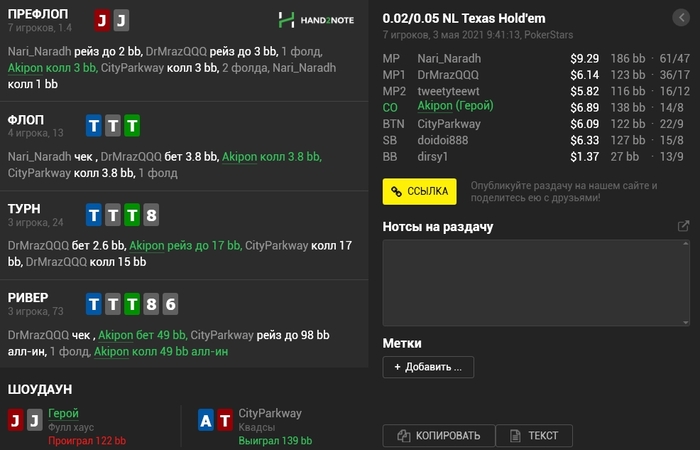The height and width of the screenshot is (450, 700).
Task: Click the green T card on flop
Action: click(131, 126)
